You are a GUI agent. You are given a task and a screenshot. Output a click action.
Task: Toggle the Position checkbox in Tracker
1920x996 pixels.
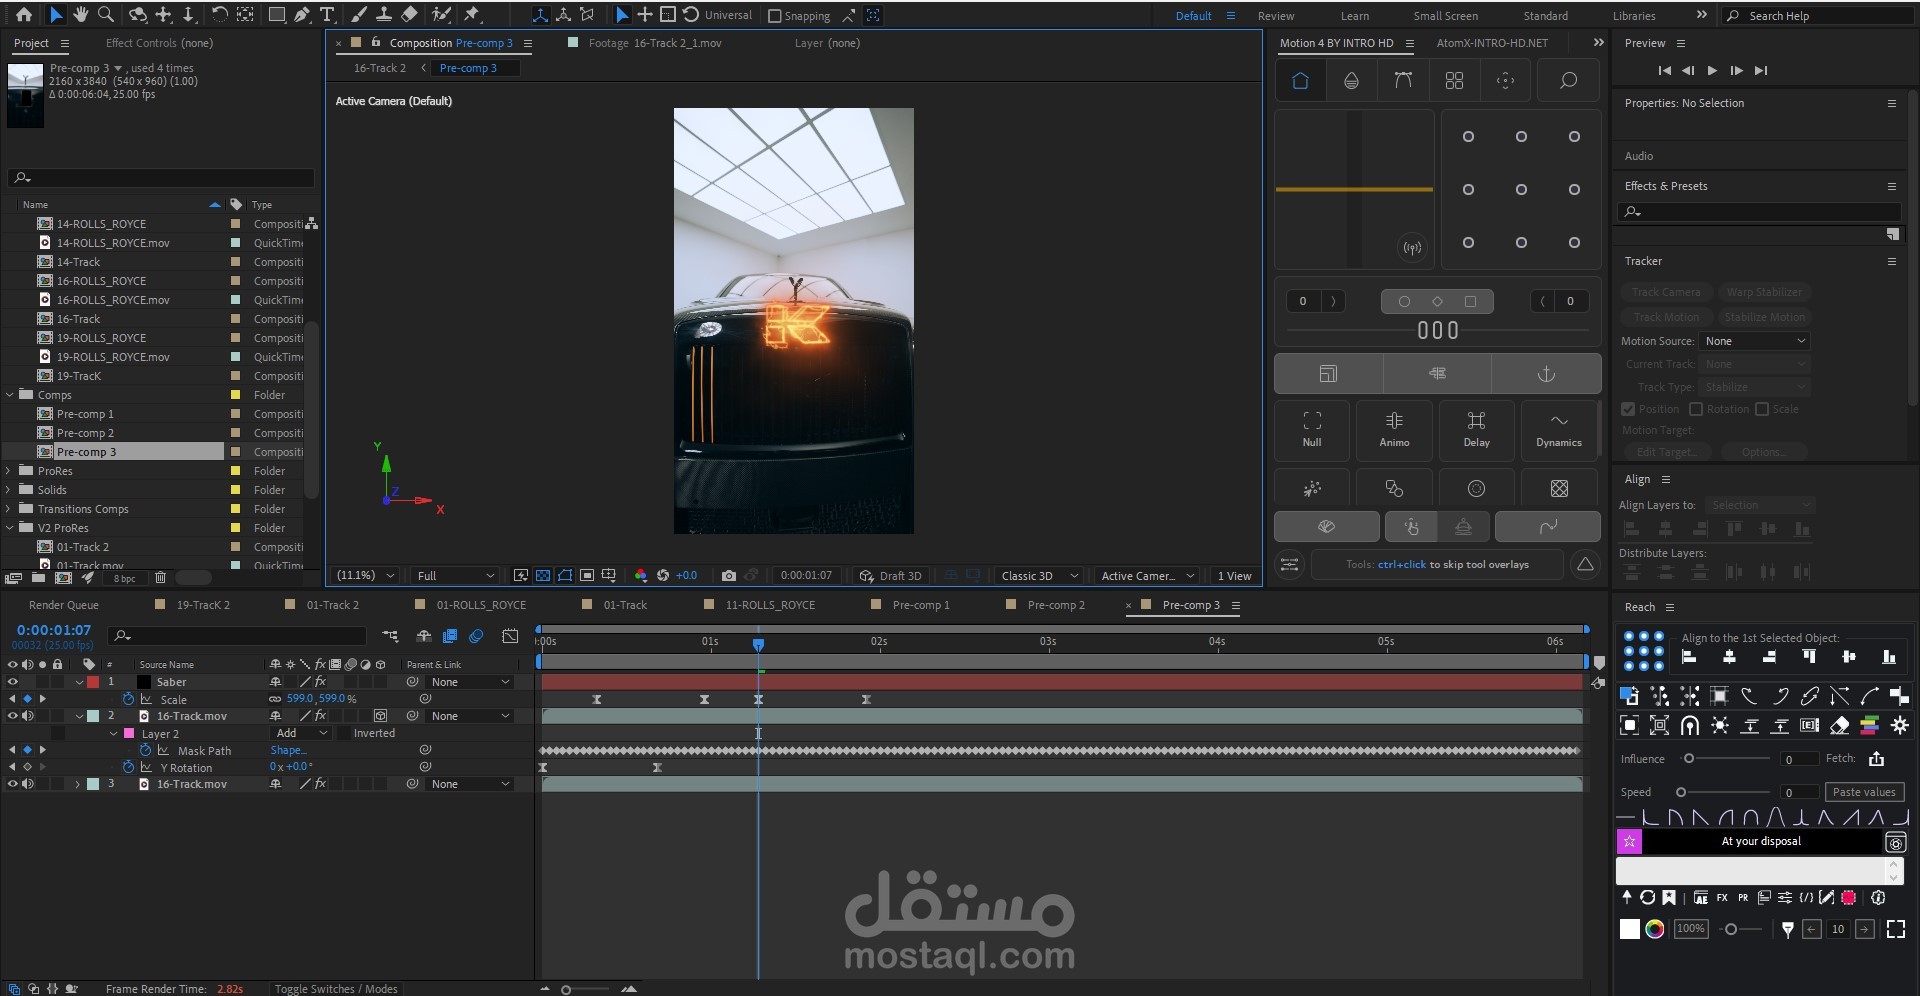coord(1628,409)
